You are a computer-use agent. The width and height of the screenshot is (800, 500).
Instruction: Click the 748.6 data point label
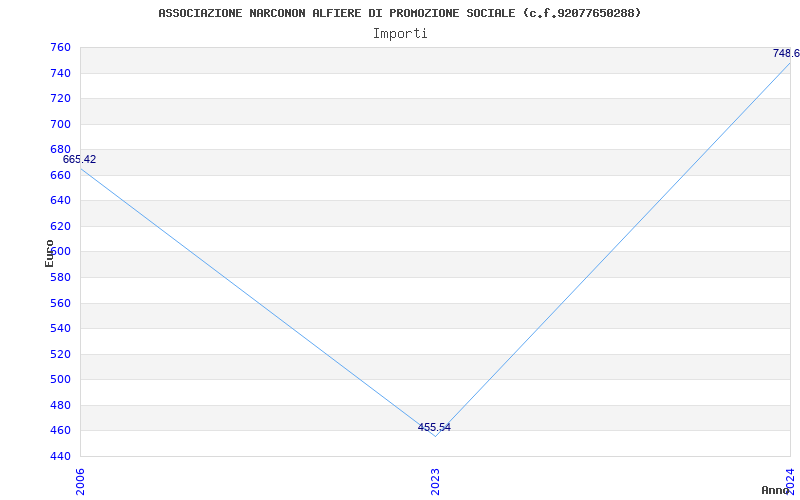coord(786,54)
